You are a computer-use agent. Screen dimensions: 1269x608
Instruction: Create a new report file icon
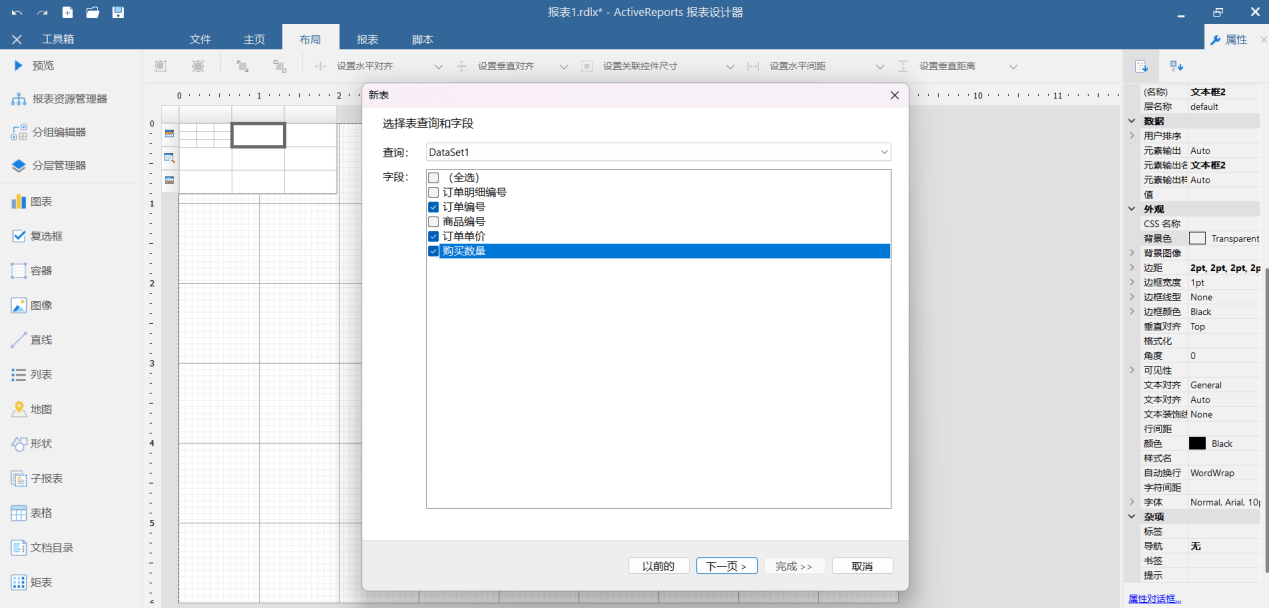point(67,12)
